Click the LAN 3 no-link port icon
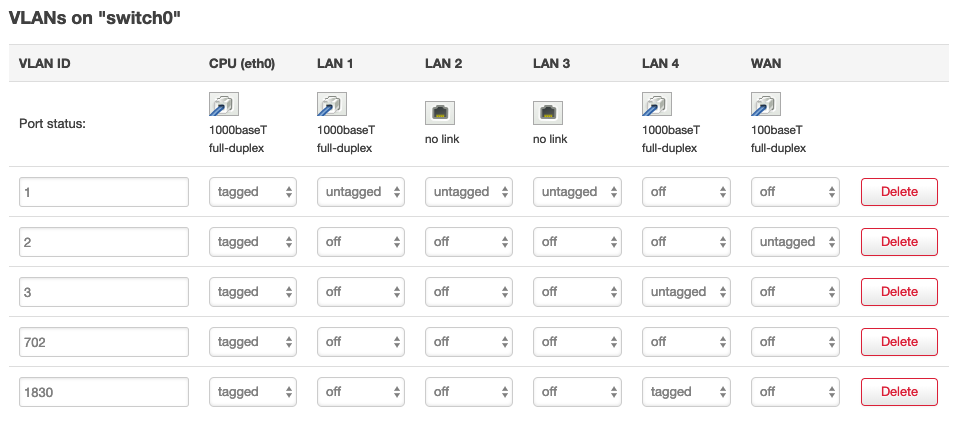 (x=548, y=112)
